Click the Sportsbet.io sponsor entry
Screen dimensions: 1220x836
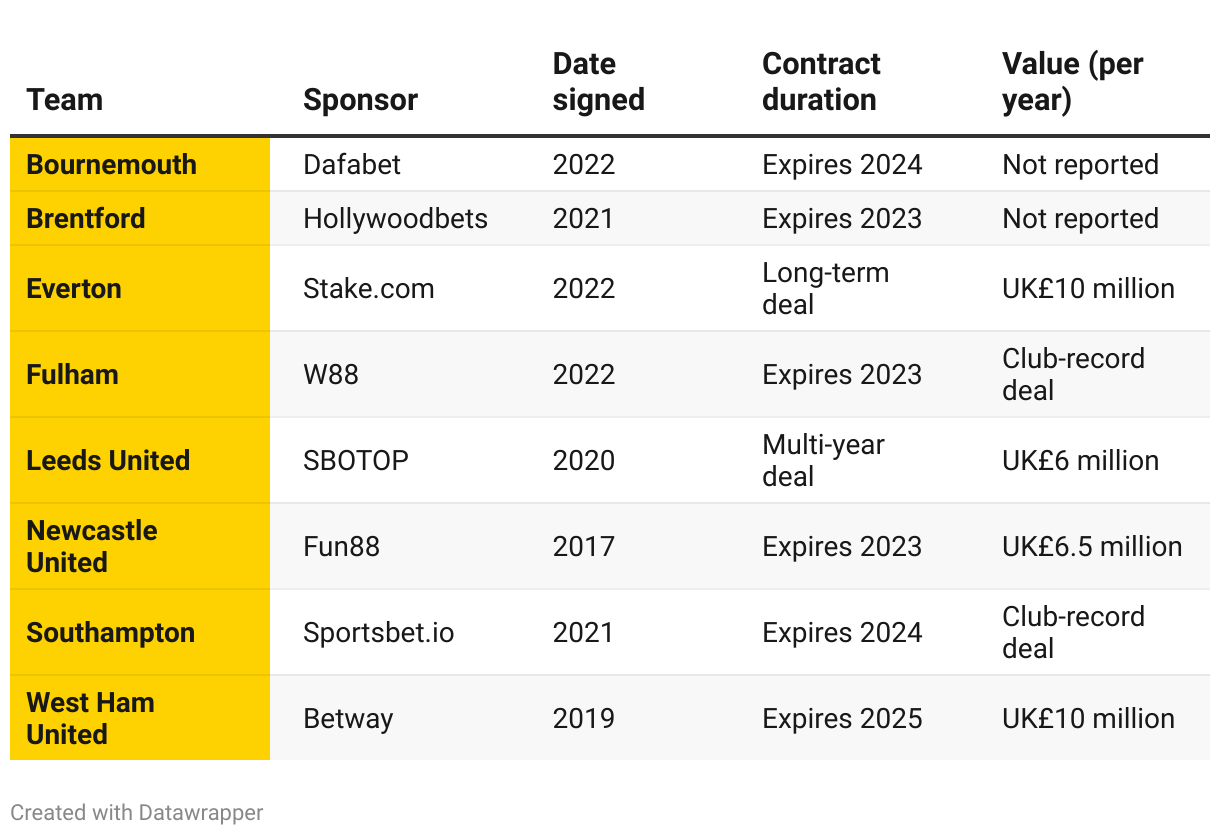point(378,633)
